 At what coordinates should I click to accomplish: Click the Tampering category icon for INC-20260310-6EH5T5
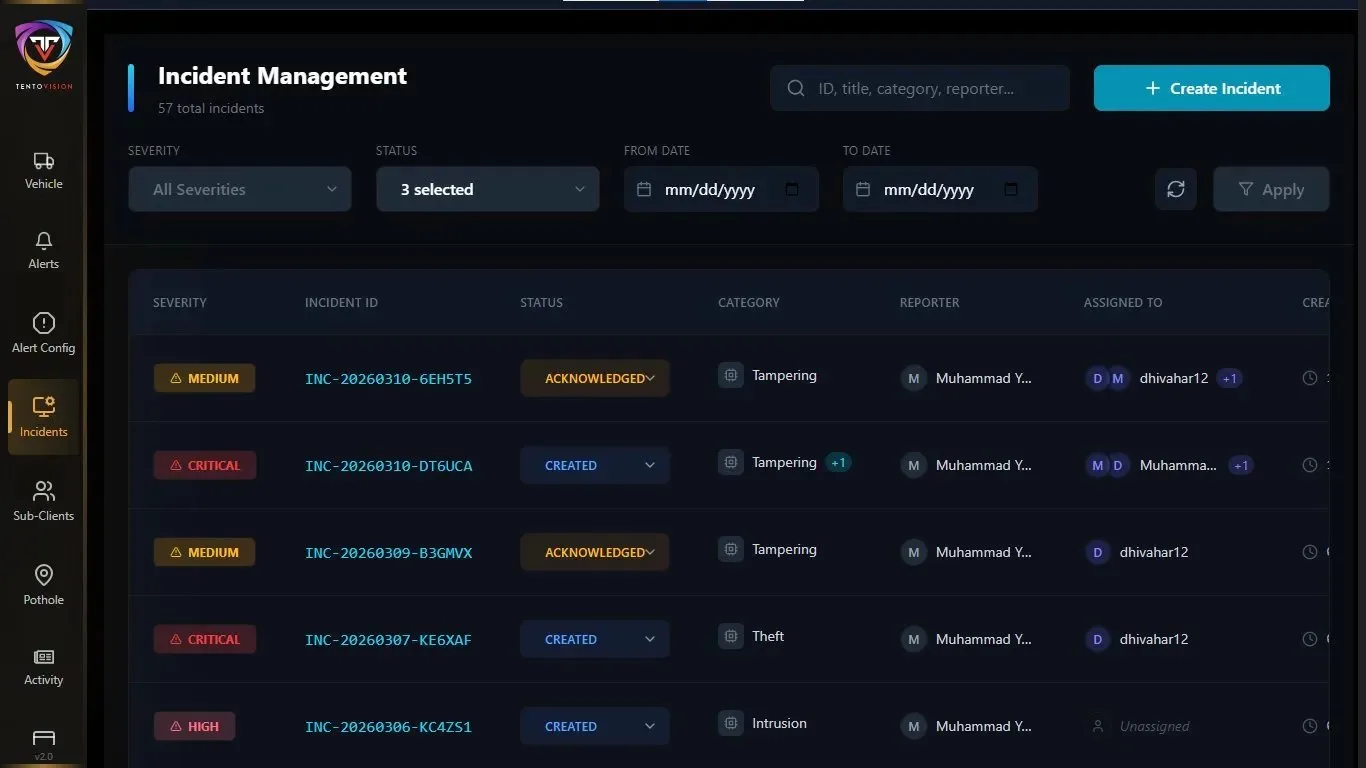731,375
